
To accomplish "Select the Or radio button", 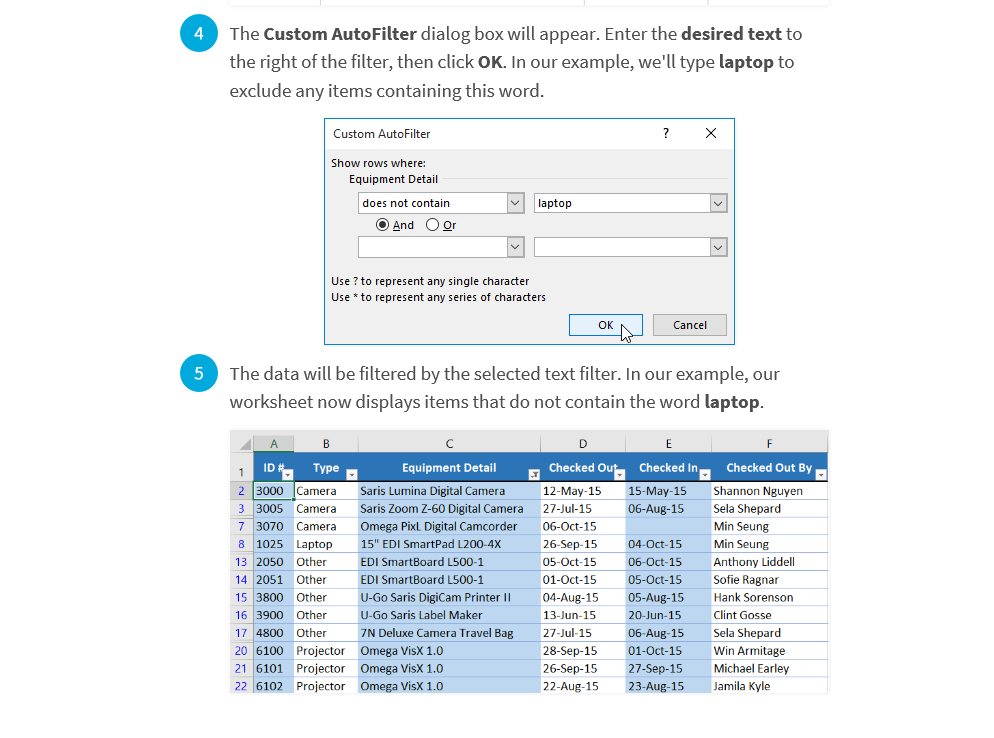I will point(432,225).
